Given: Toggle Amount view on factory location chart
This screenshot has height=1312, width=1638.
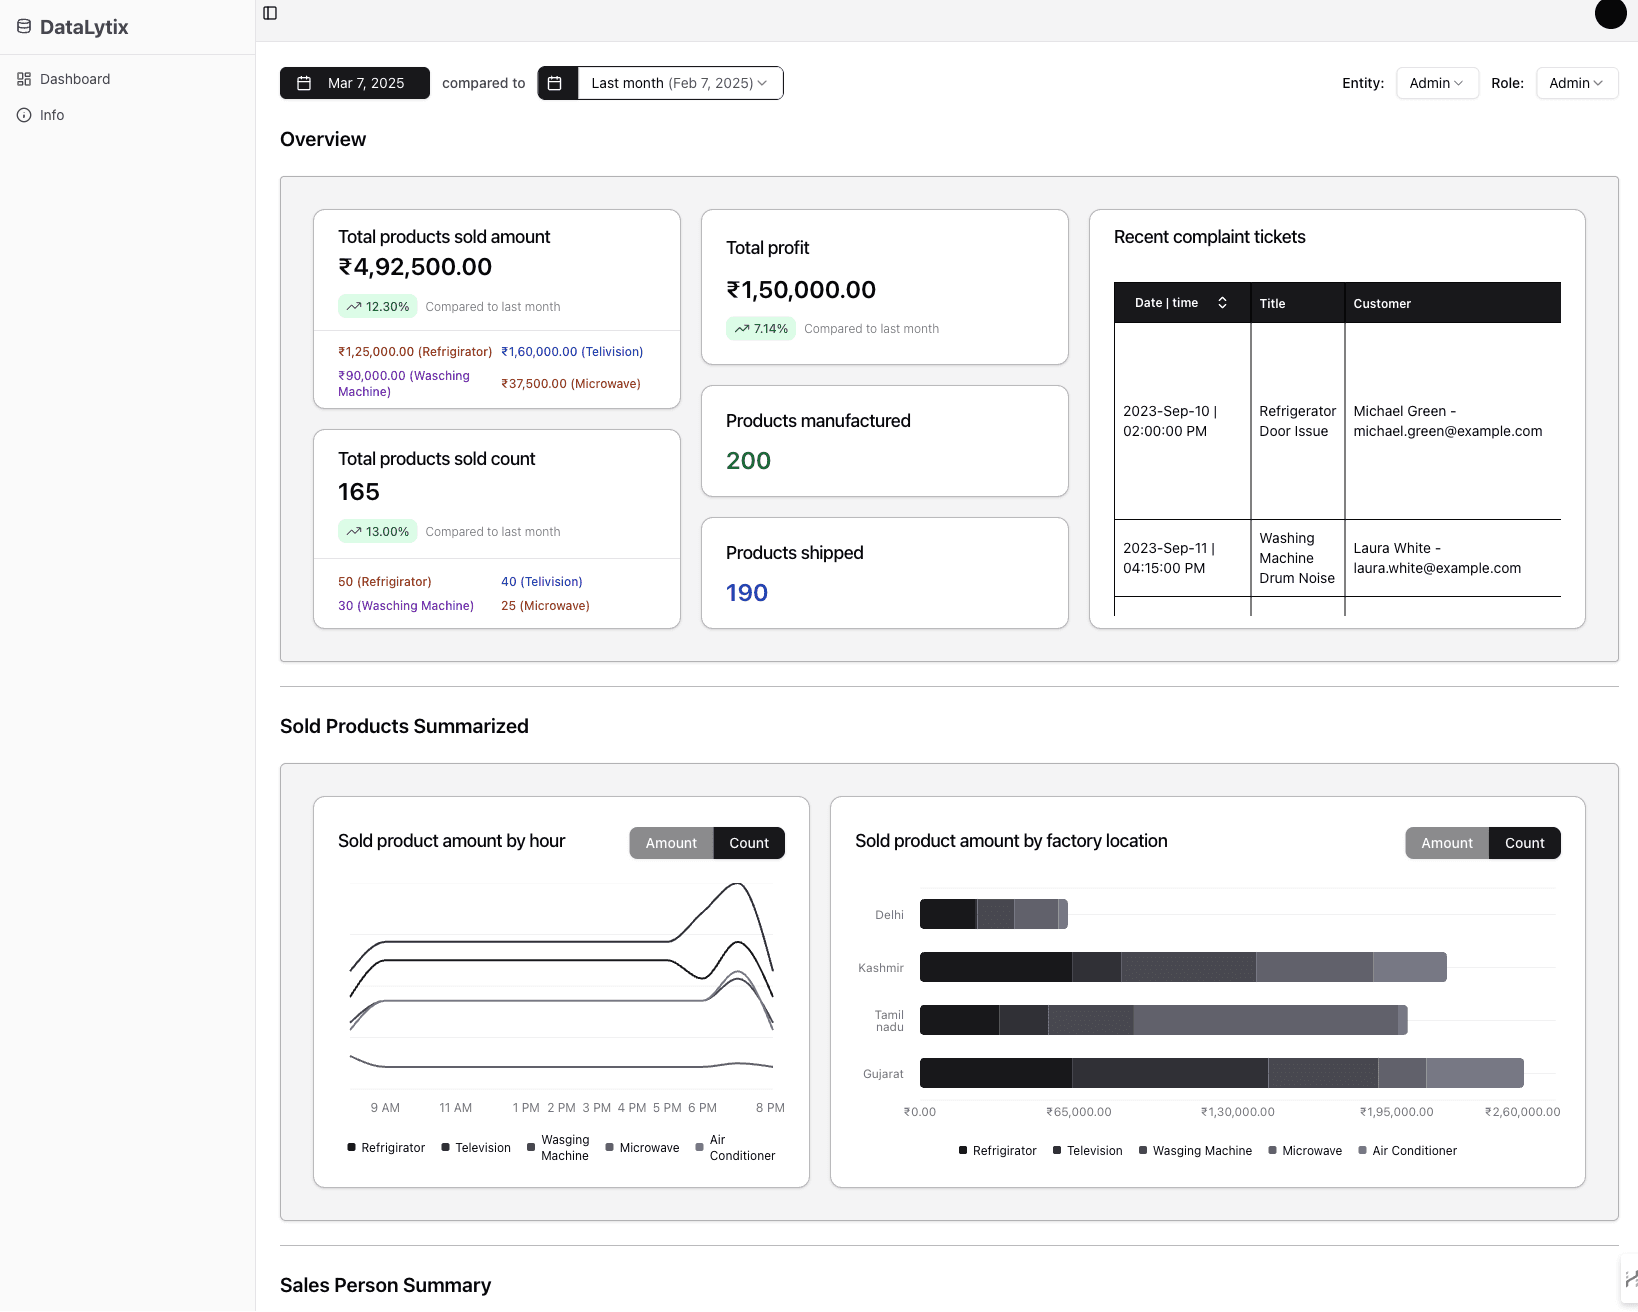Looking at the screenshot, I should click(1446, 843).
